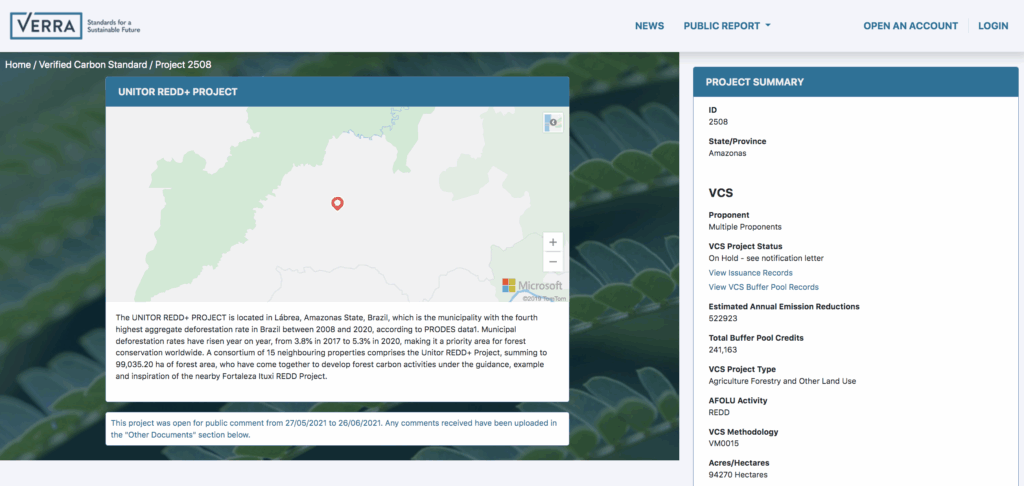Click the public comment notice text

[x=334, y=429]
